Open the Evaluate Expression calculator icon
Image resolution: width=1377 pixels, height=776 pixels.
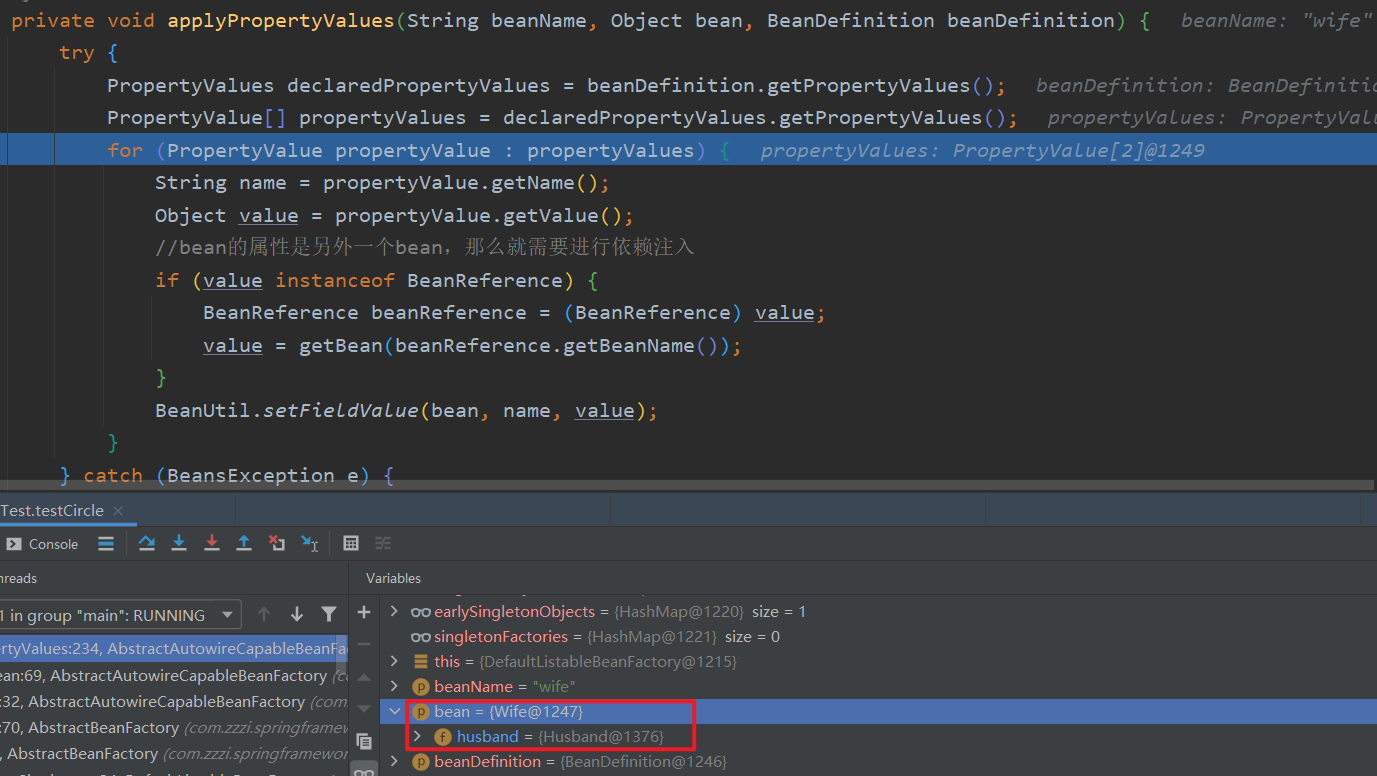tap(351, 543)
